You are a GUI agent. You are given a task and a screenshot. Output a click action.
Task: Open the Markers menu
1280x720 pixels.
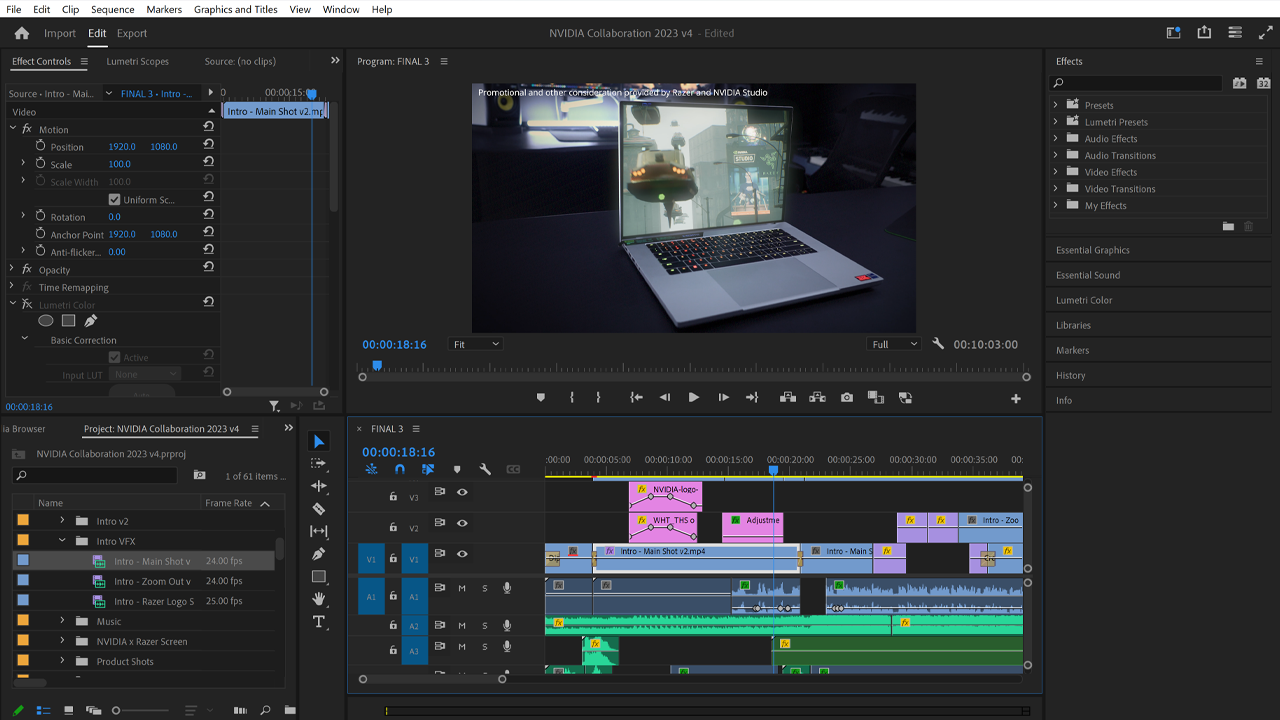pyautogui.click(x=164, y=9)
